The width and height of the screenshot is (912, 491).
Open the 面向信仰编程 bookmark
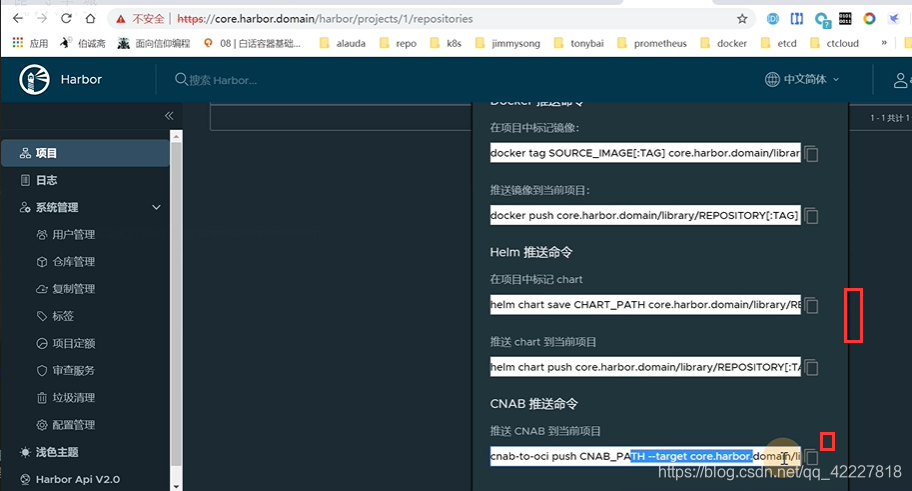click(154, 43)
